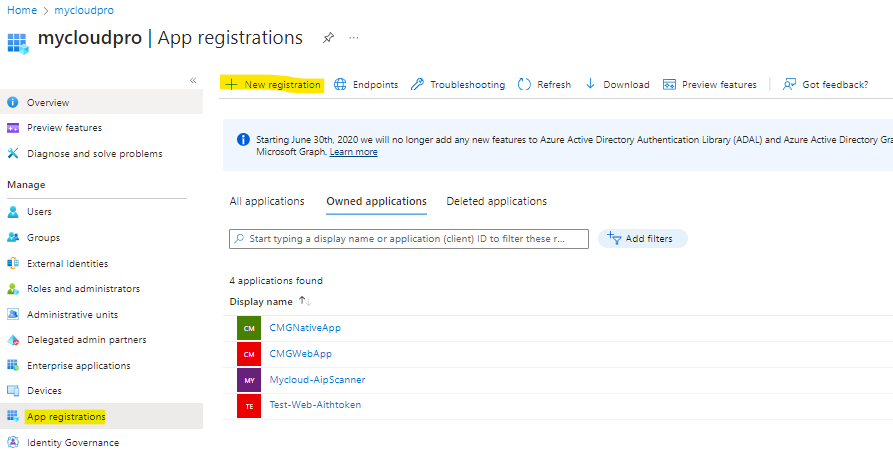Open the CMGWebApp application
This screenshot has height=453, width=893.
(x=301, y=354)
